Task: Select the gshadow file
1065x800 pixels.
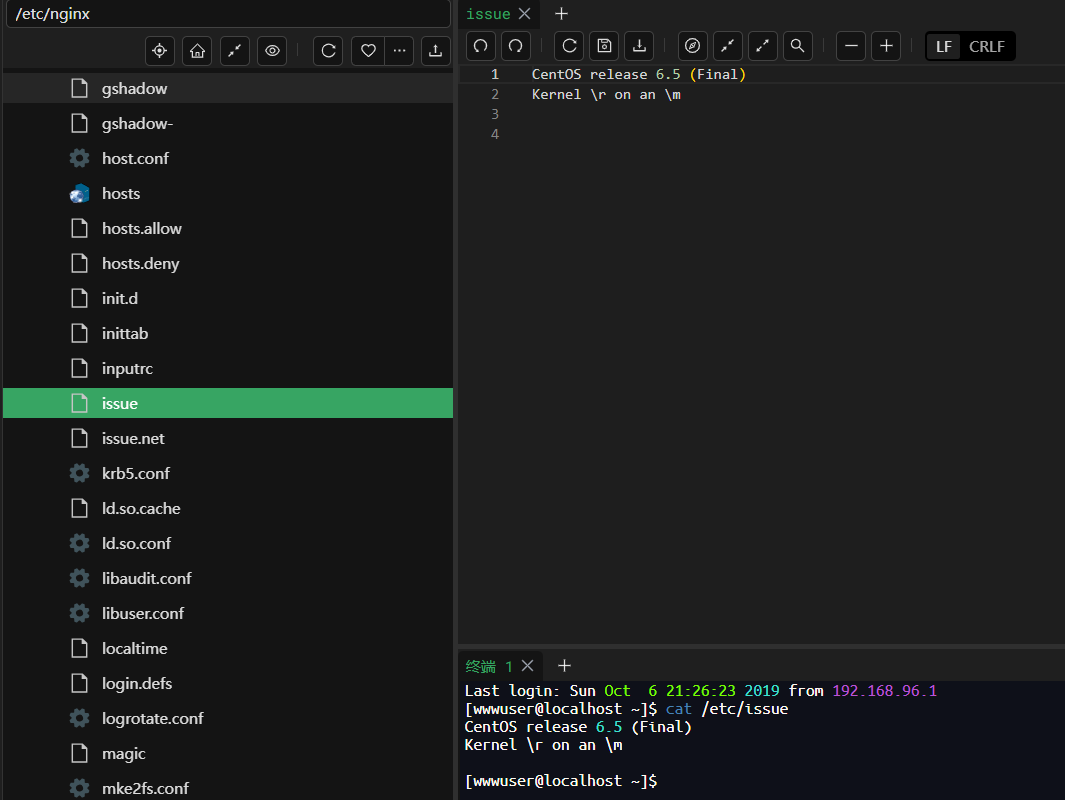Action: (228, 88)
